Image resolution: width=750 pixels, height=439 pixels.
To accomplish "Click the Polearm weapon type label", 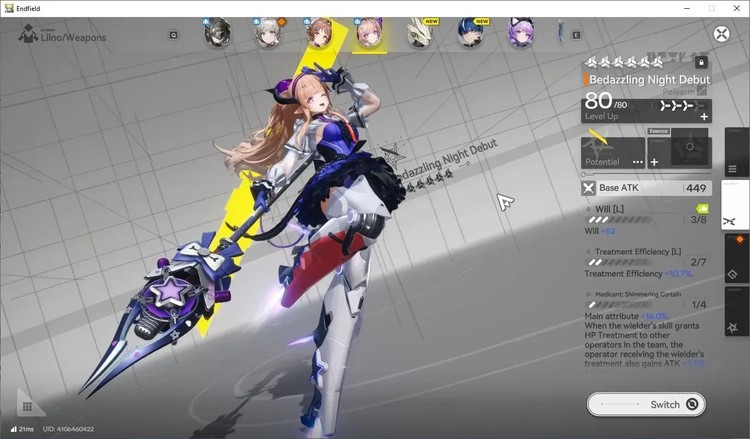I will (x=678, y=91).
